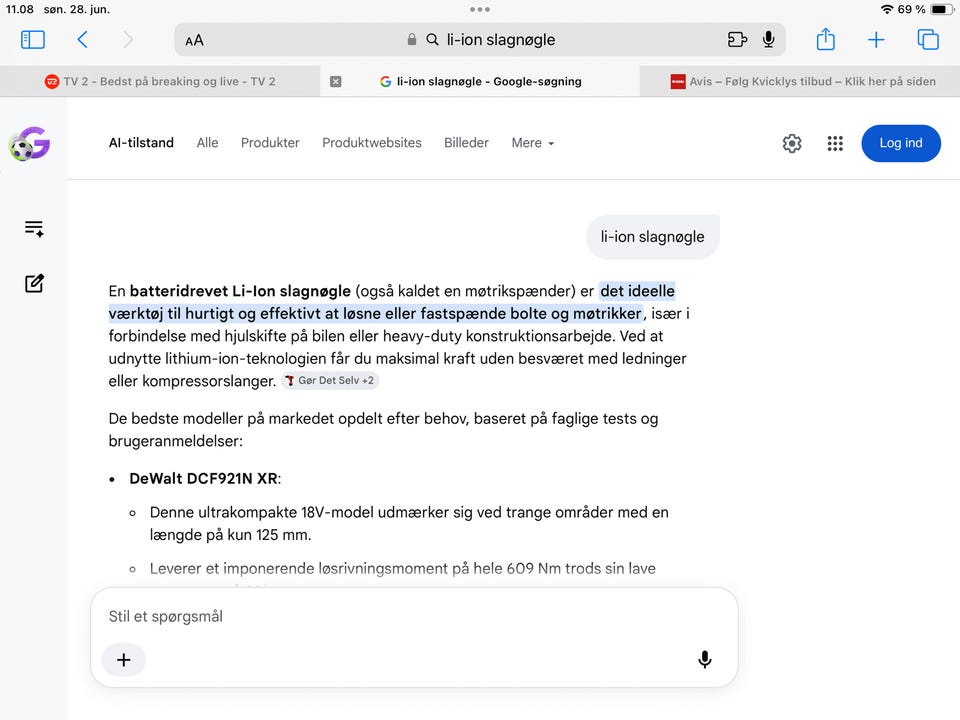Open the Billeder results tab
Viewport: 960px width, 720px height.
point(466,143)
